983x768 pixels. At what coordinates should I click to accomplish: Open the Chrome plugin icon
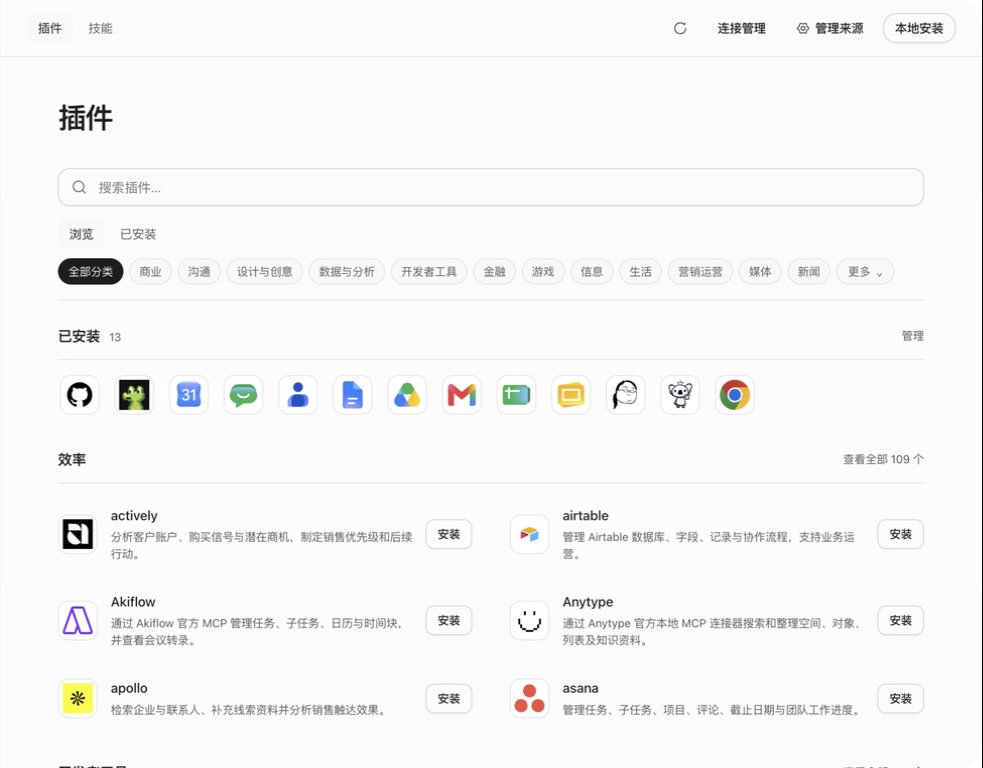point(735,395)
